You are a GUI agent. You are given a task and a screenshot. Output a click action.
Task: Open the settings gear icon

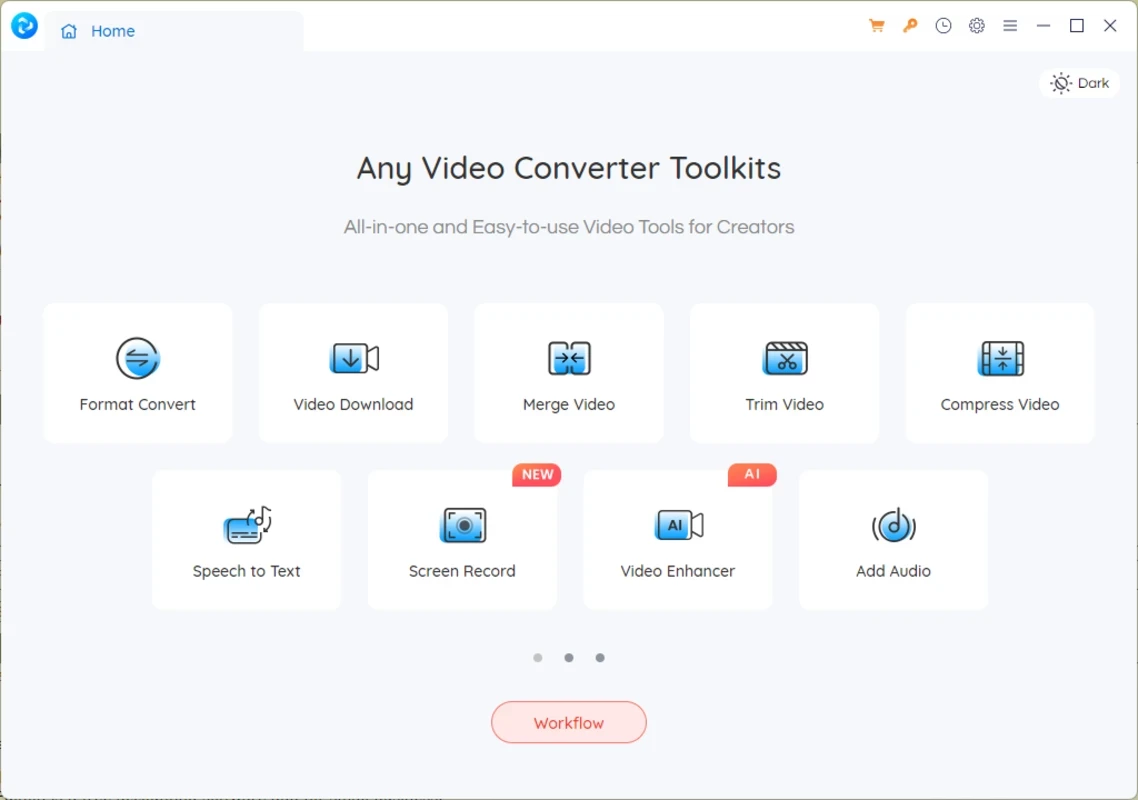pos(977,26)
